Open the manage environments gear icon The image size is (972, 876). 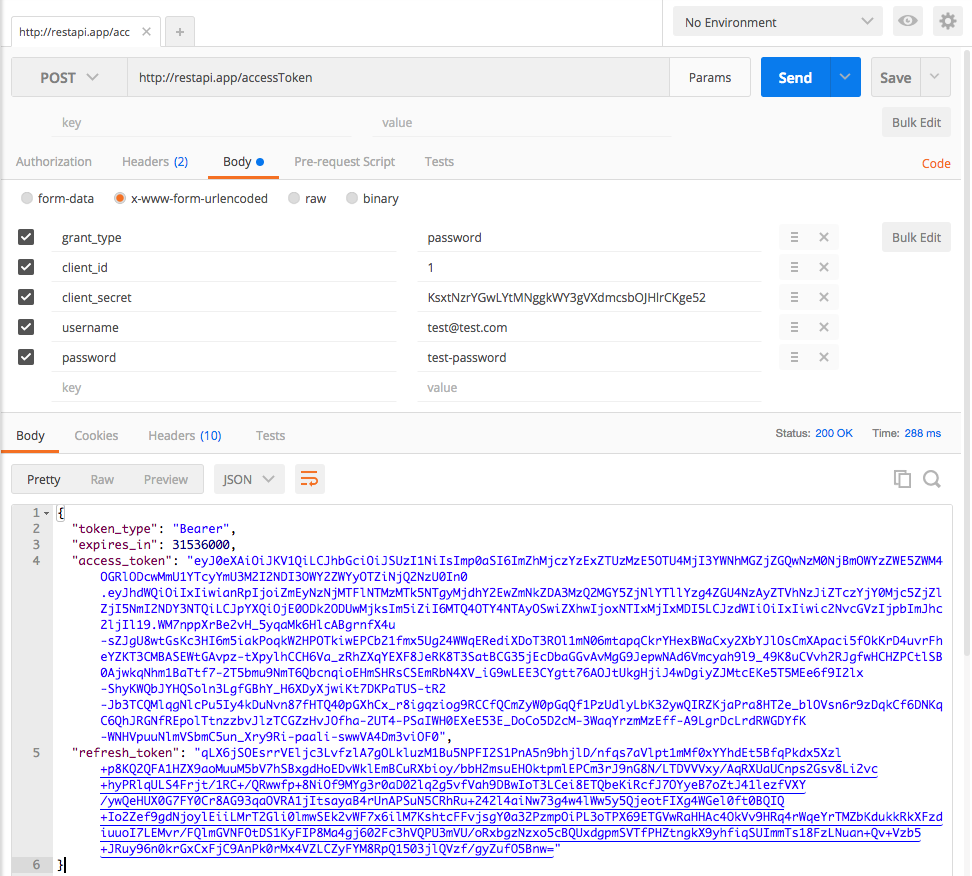coord(946,22)
